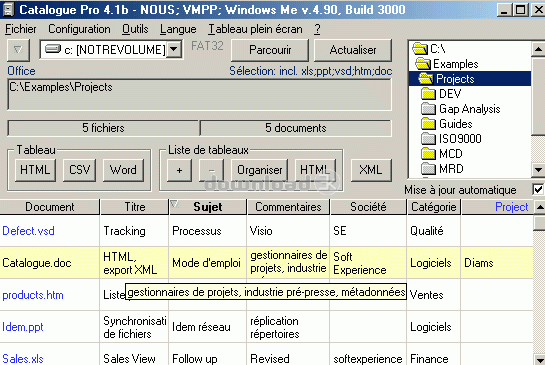Click the Sujet column header
The height and width of the screenshot is (365, 545).
pos(208,207)
